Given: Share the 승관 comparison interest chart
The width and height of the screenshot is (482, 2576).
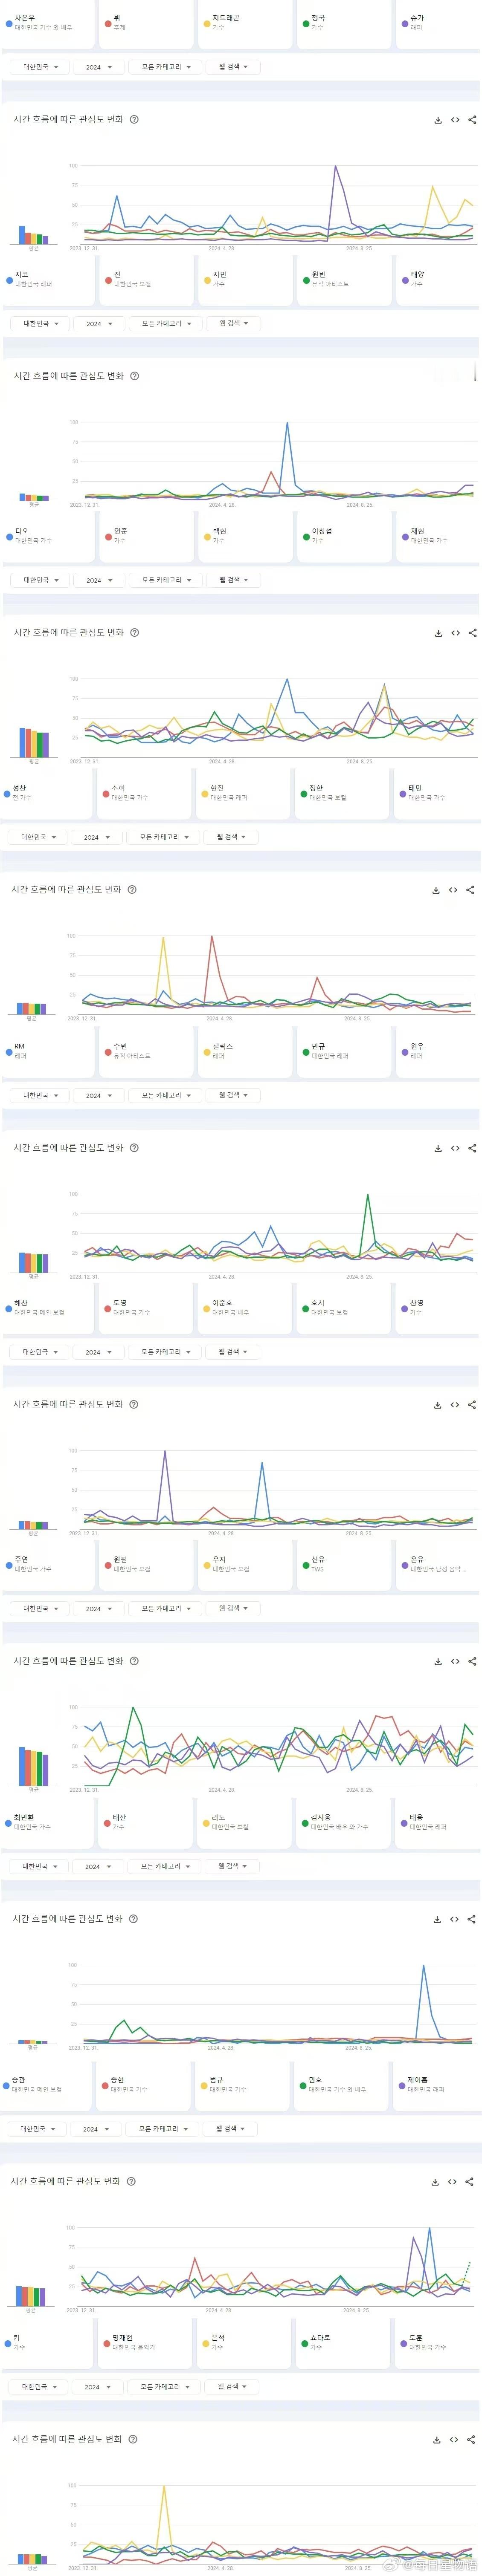Looking at the screenshot, I should coord(470,2182).
